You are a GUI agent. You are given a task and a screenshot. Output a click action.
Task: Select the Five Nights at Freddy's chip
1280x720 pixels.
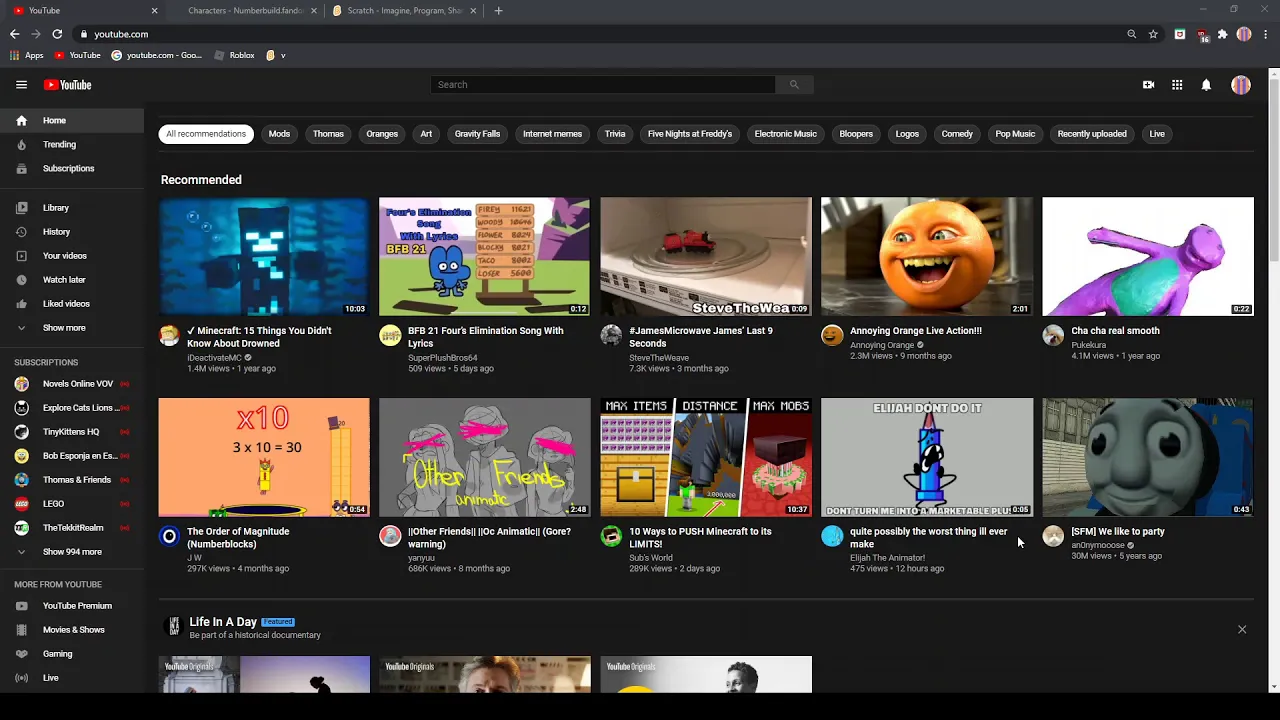(690, 134)
